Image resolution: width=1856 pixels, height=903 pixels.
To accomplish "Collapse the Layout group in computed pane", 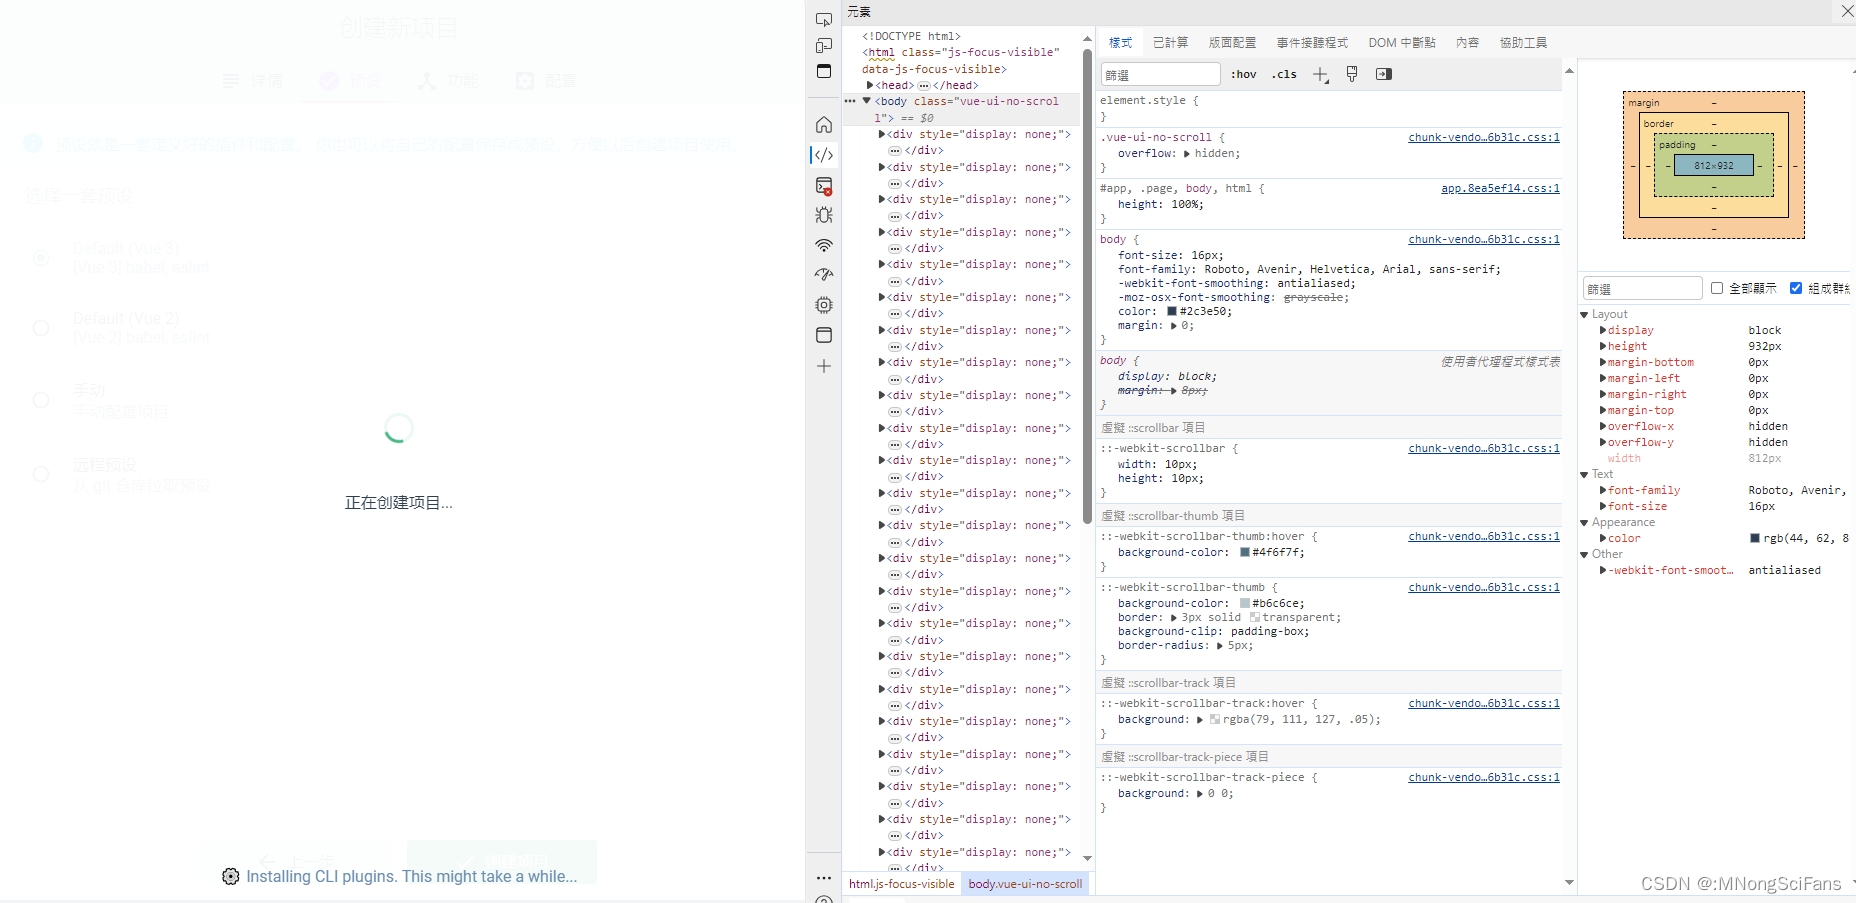I will (1584, 314).
